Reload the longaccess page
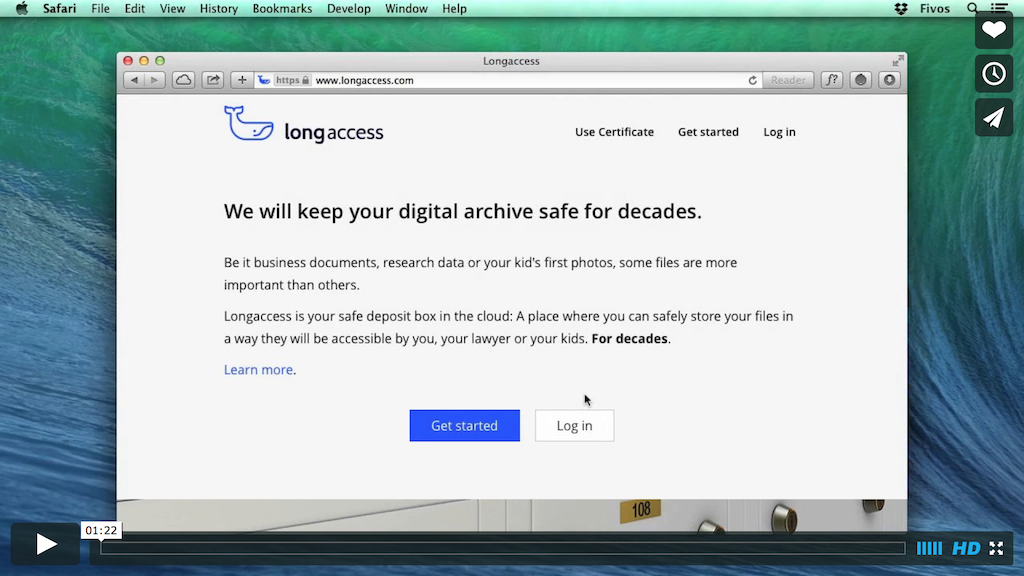The image size is (1024, 576). (752, 80)
